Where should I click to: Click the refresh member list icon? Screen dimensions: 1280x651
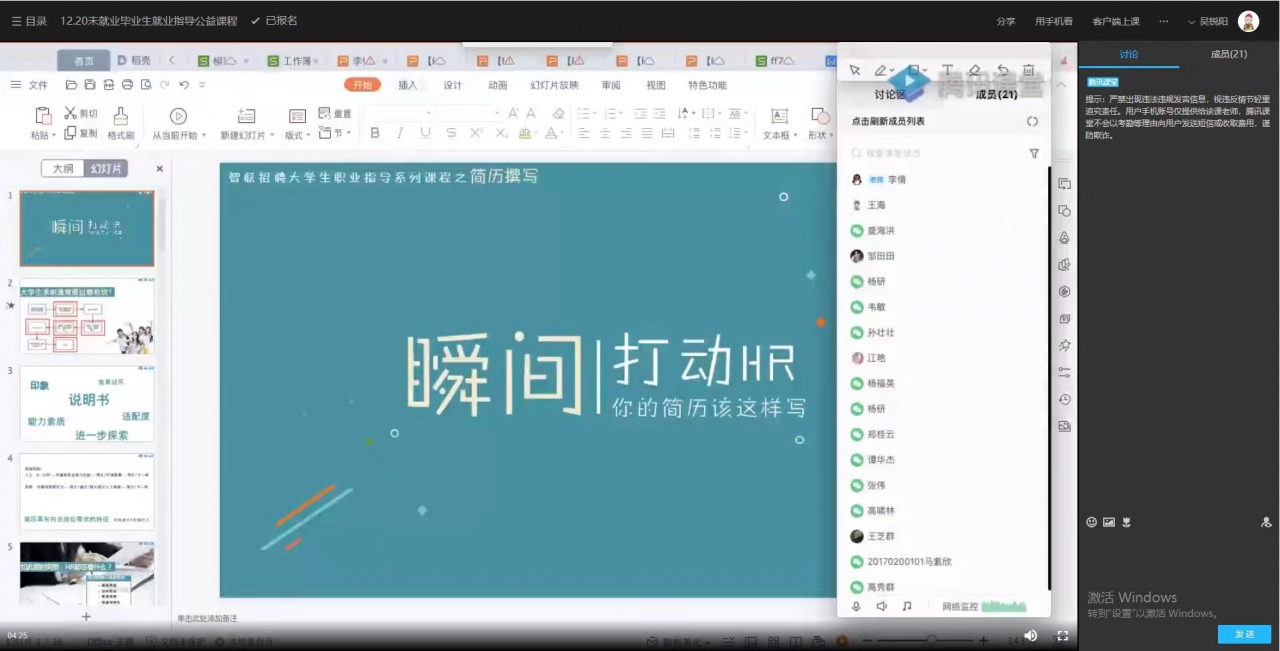tap(1032, 121)
